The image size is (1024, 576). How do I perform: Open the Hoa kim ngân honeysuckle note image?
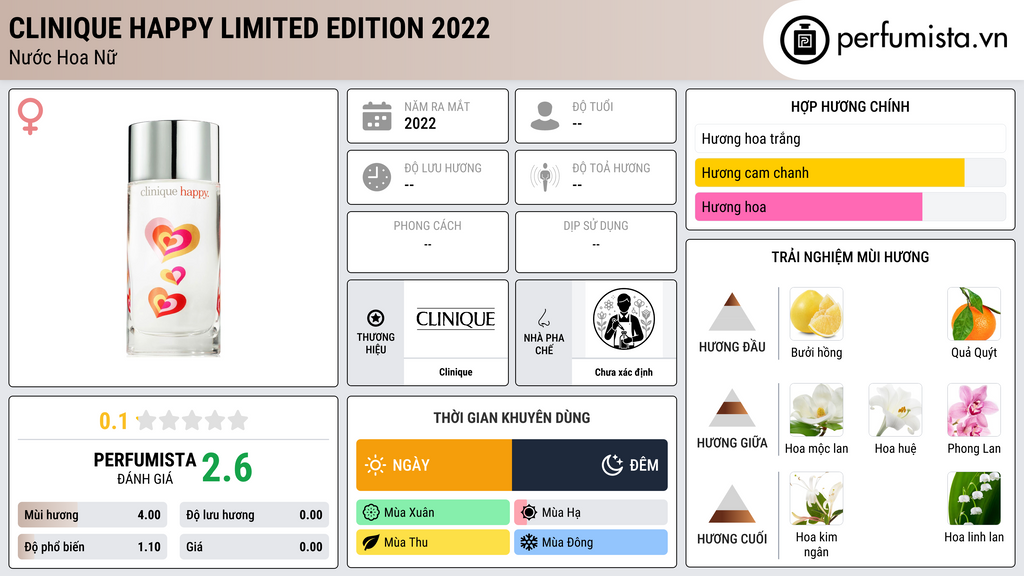coord(816,499)
